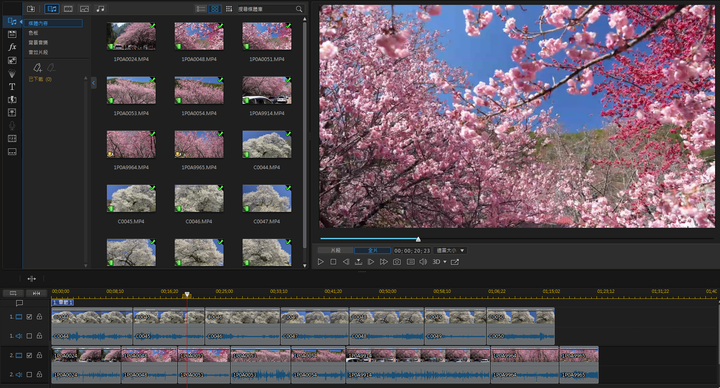Viewport: 720px width, 388px height.
Task: Open the Voice-Over microphone room
Action: pos(12,125)
